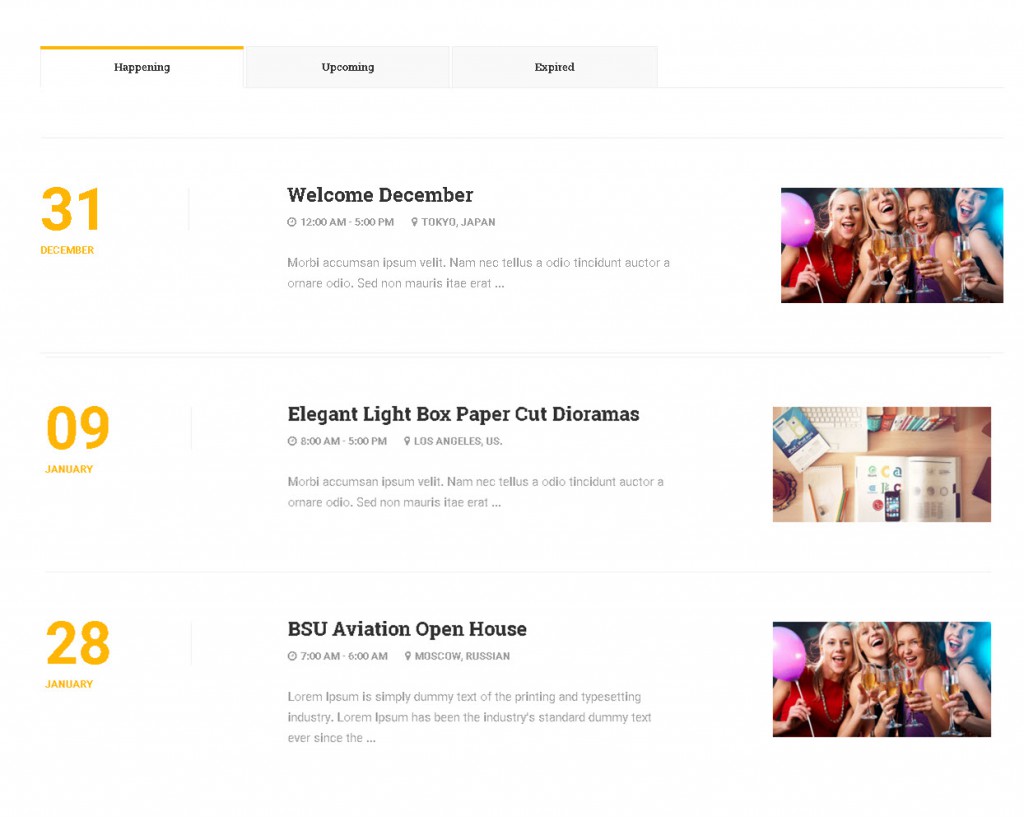Click the clock icon beside 8:00 AM - 5:00 PM
The image size is (1024, 817).
pyautogui.click(x=292, y=441)
